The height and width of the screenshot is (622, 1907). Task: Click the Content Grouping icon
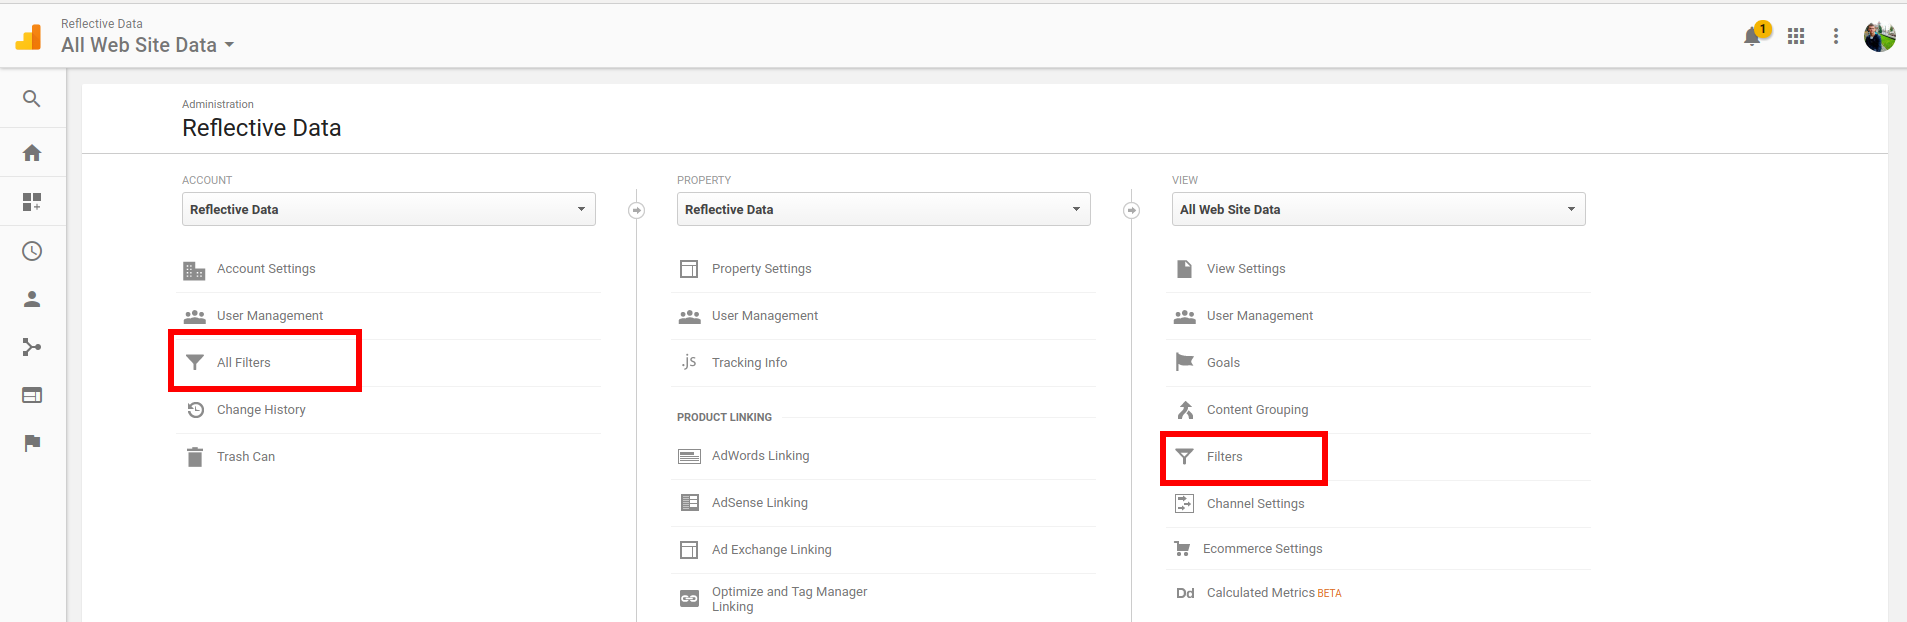coord(1185,410)
